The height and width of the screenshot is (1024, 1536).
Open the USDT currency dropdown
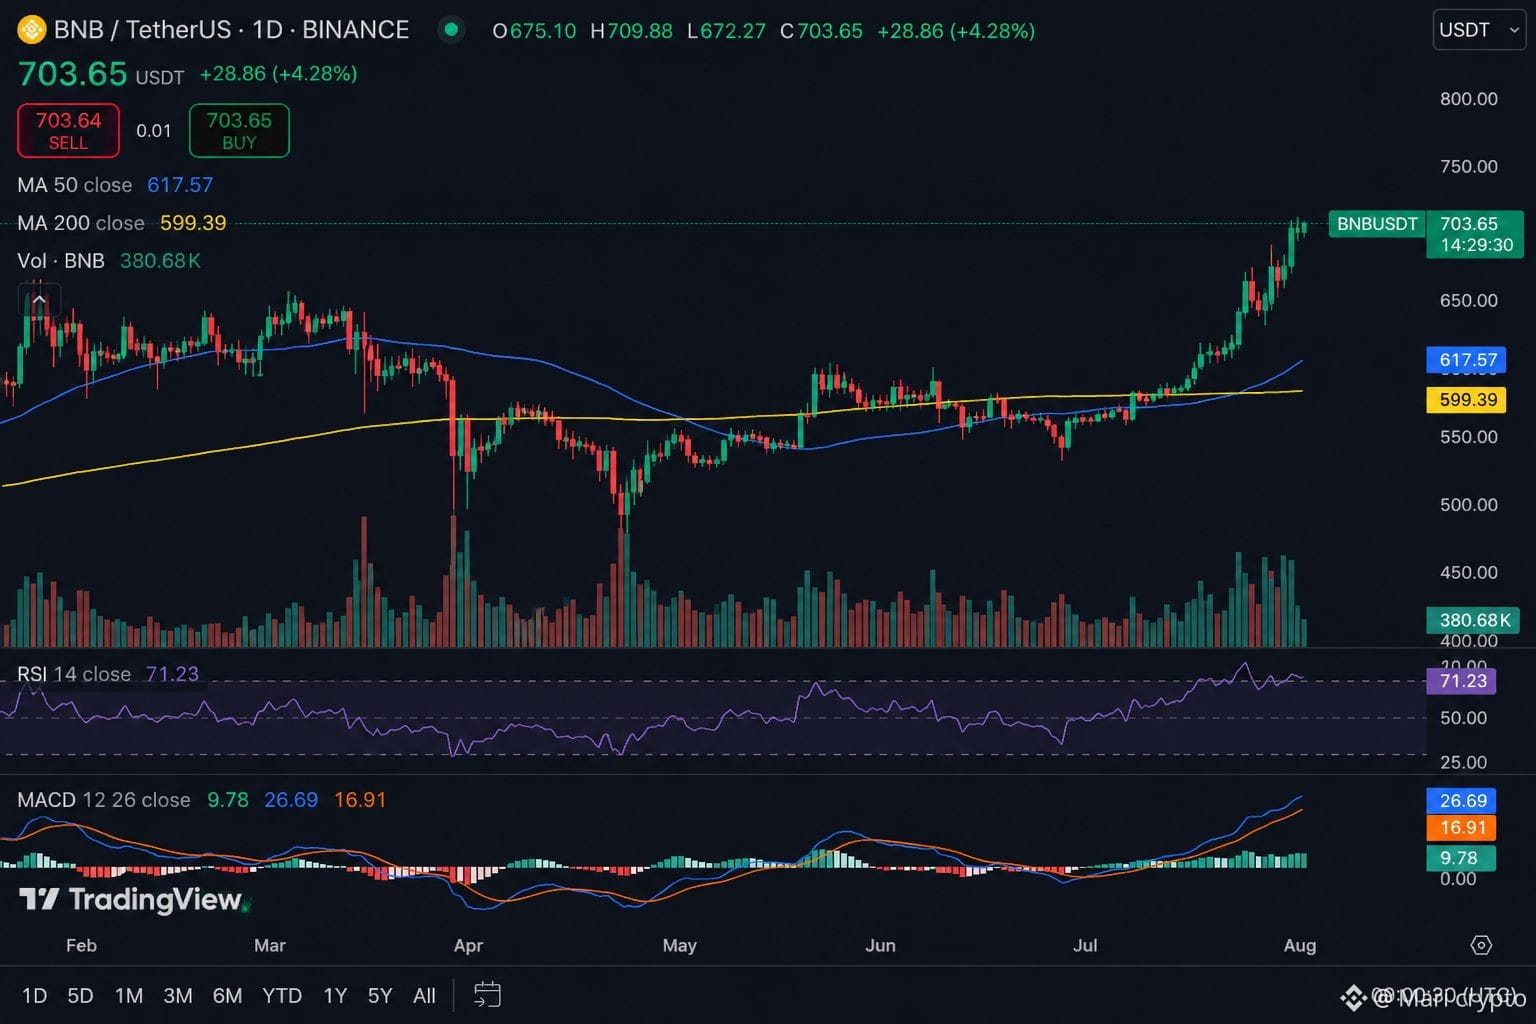[x=1479, y=30]
